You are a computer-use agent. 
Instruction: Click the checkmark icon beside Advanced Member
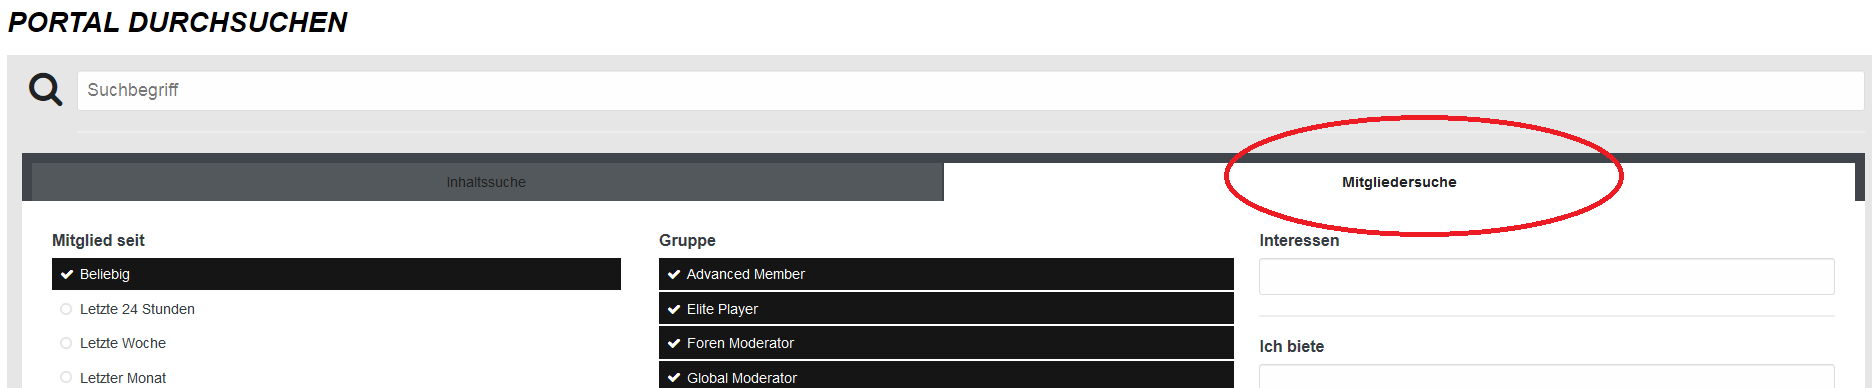674,274
